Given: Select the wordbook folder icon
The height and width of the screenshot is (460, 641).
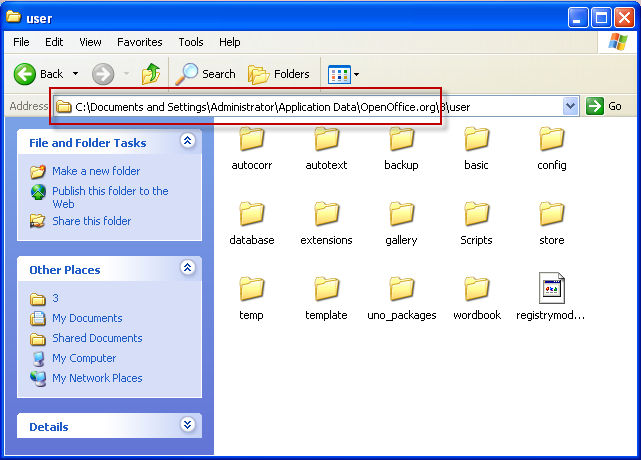Looking at the screenshot, I should (476, 289).
